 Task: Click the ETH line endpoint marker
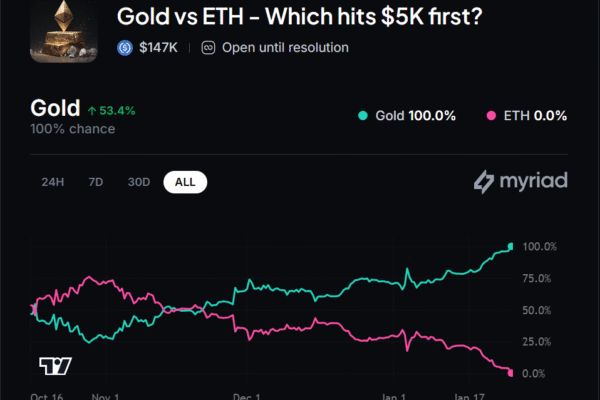(x=511, y=373)
